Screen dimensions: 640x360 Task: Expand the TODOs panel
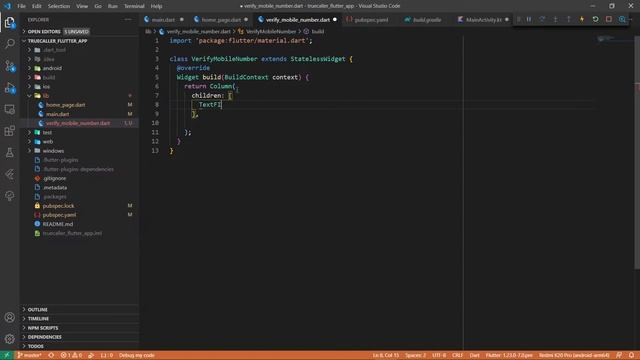click(x=80, y=346)
